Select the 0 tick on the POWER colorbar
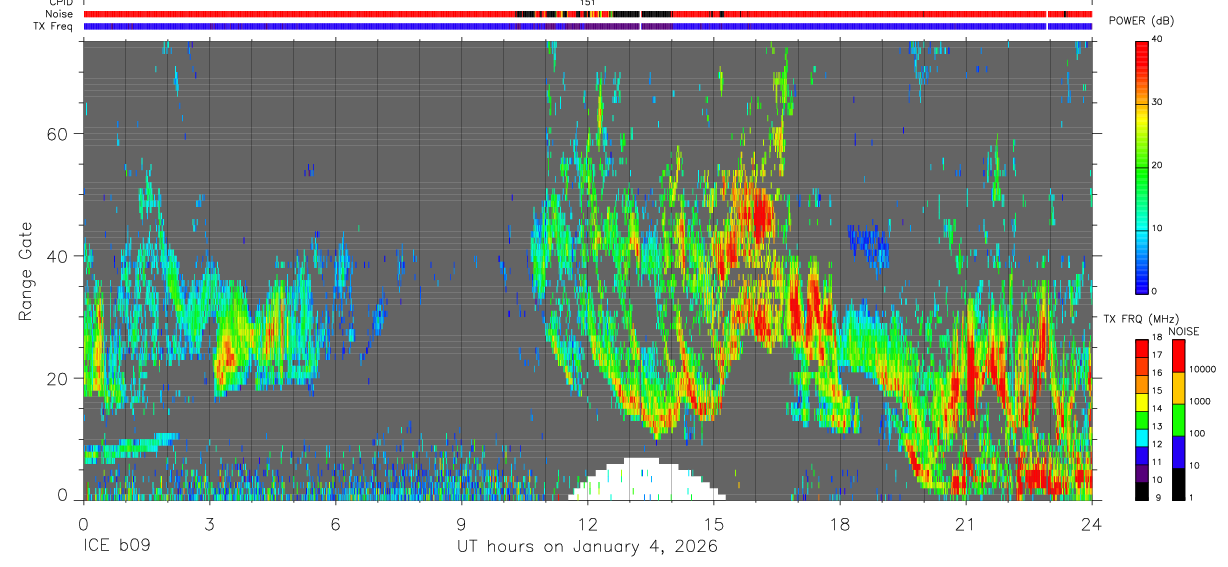 coord(1155,291)
